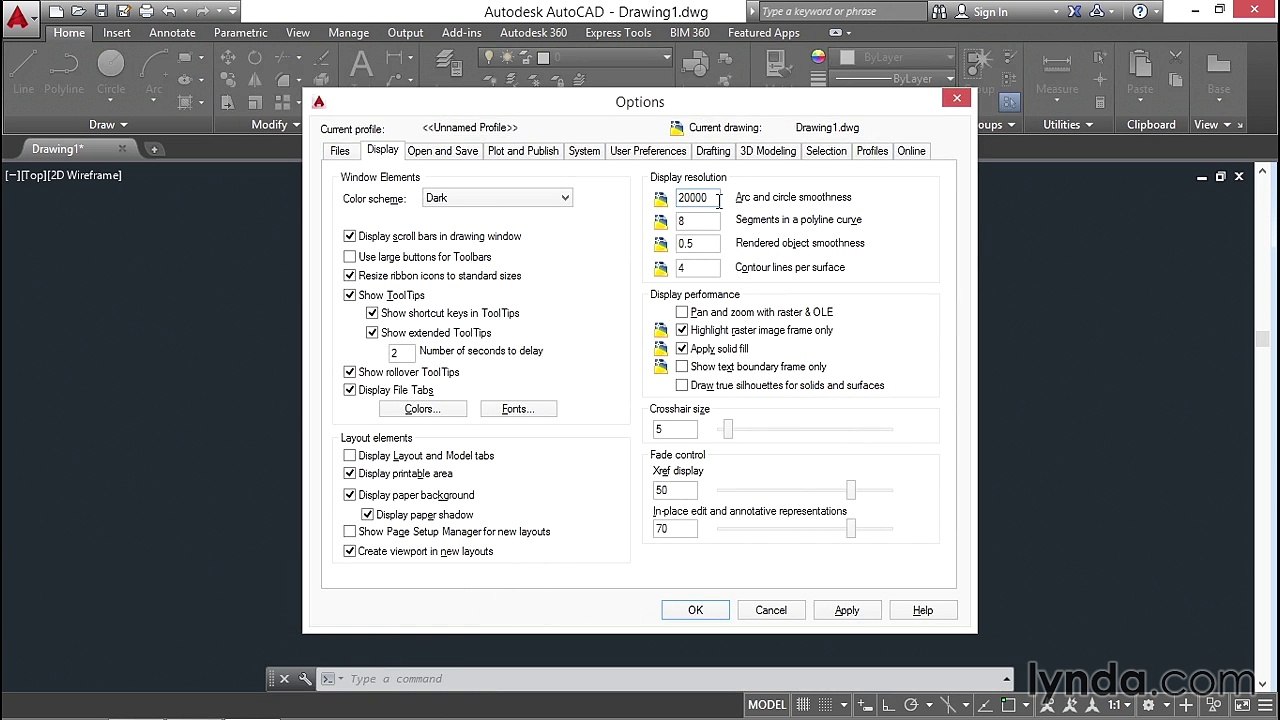
Task: Click the binoculars search icon
Action: 939,12
